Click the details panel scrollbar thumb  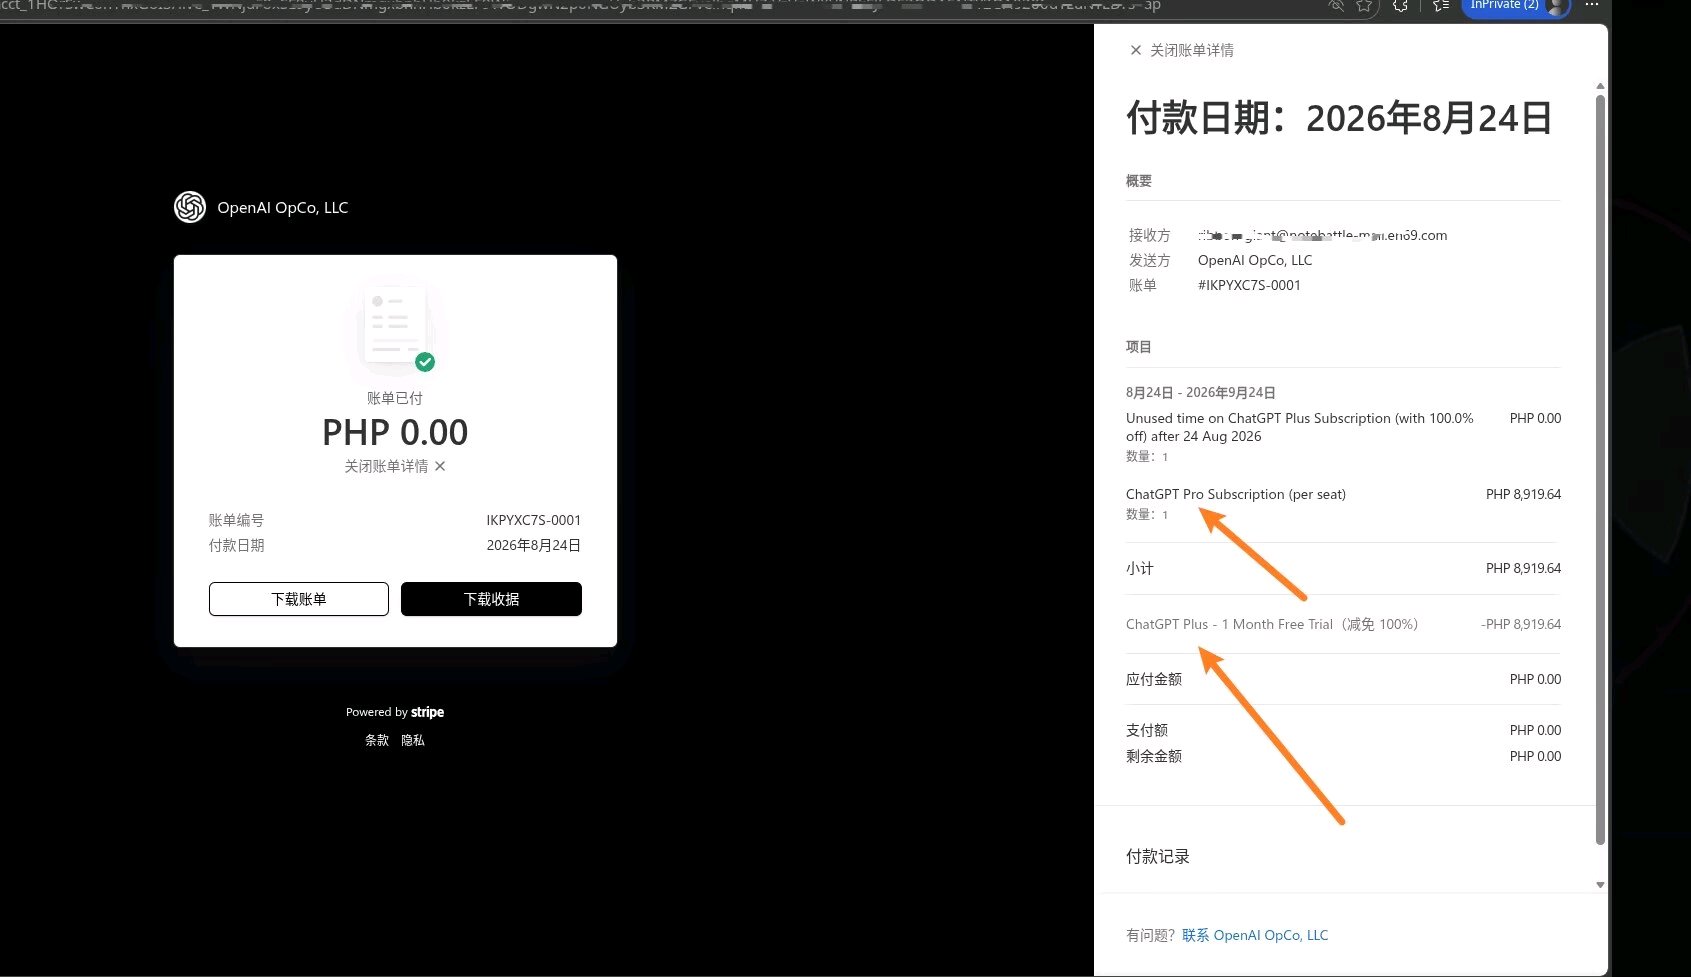pyautogui.click(x=1600, y=470)
